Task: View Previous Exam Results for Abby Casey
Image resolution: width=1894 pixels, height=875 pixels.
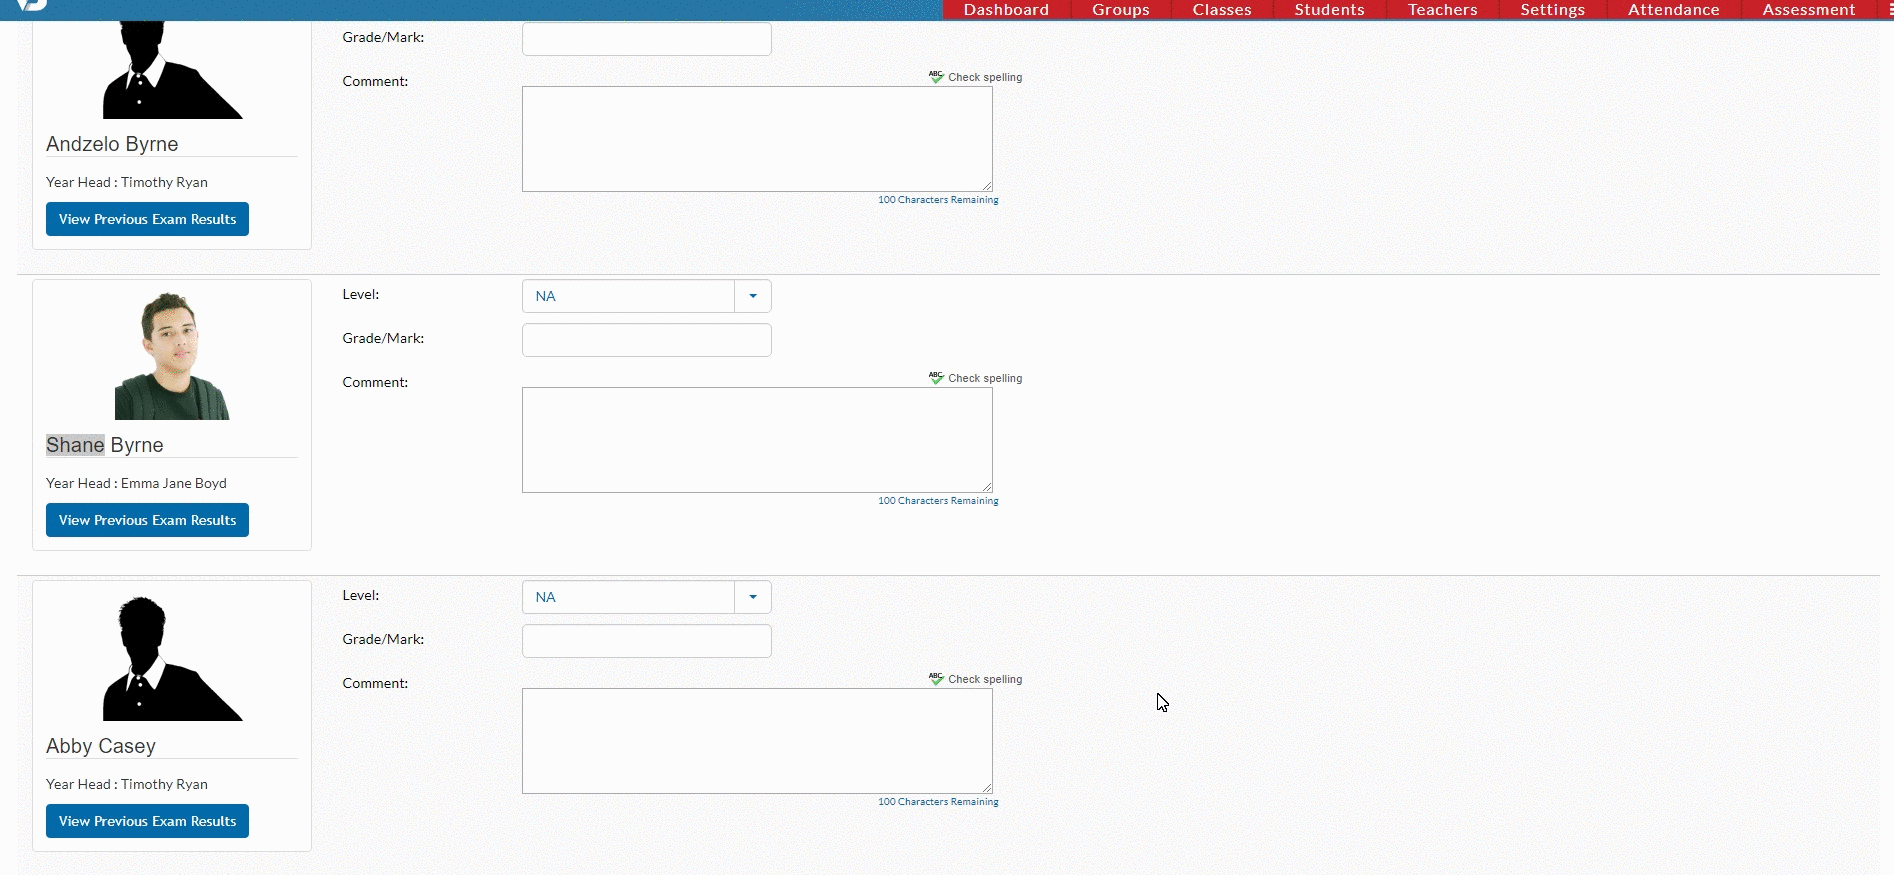Action: 147,821
